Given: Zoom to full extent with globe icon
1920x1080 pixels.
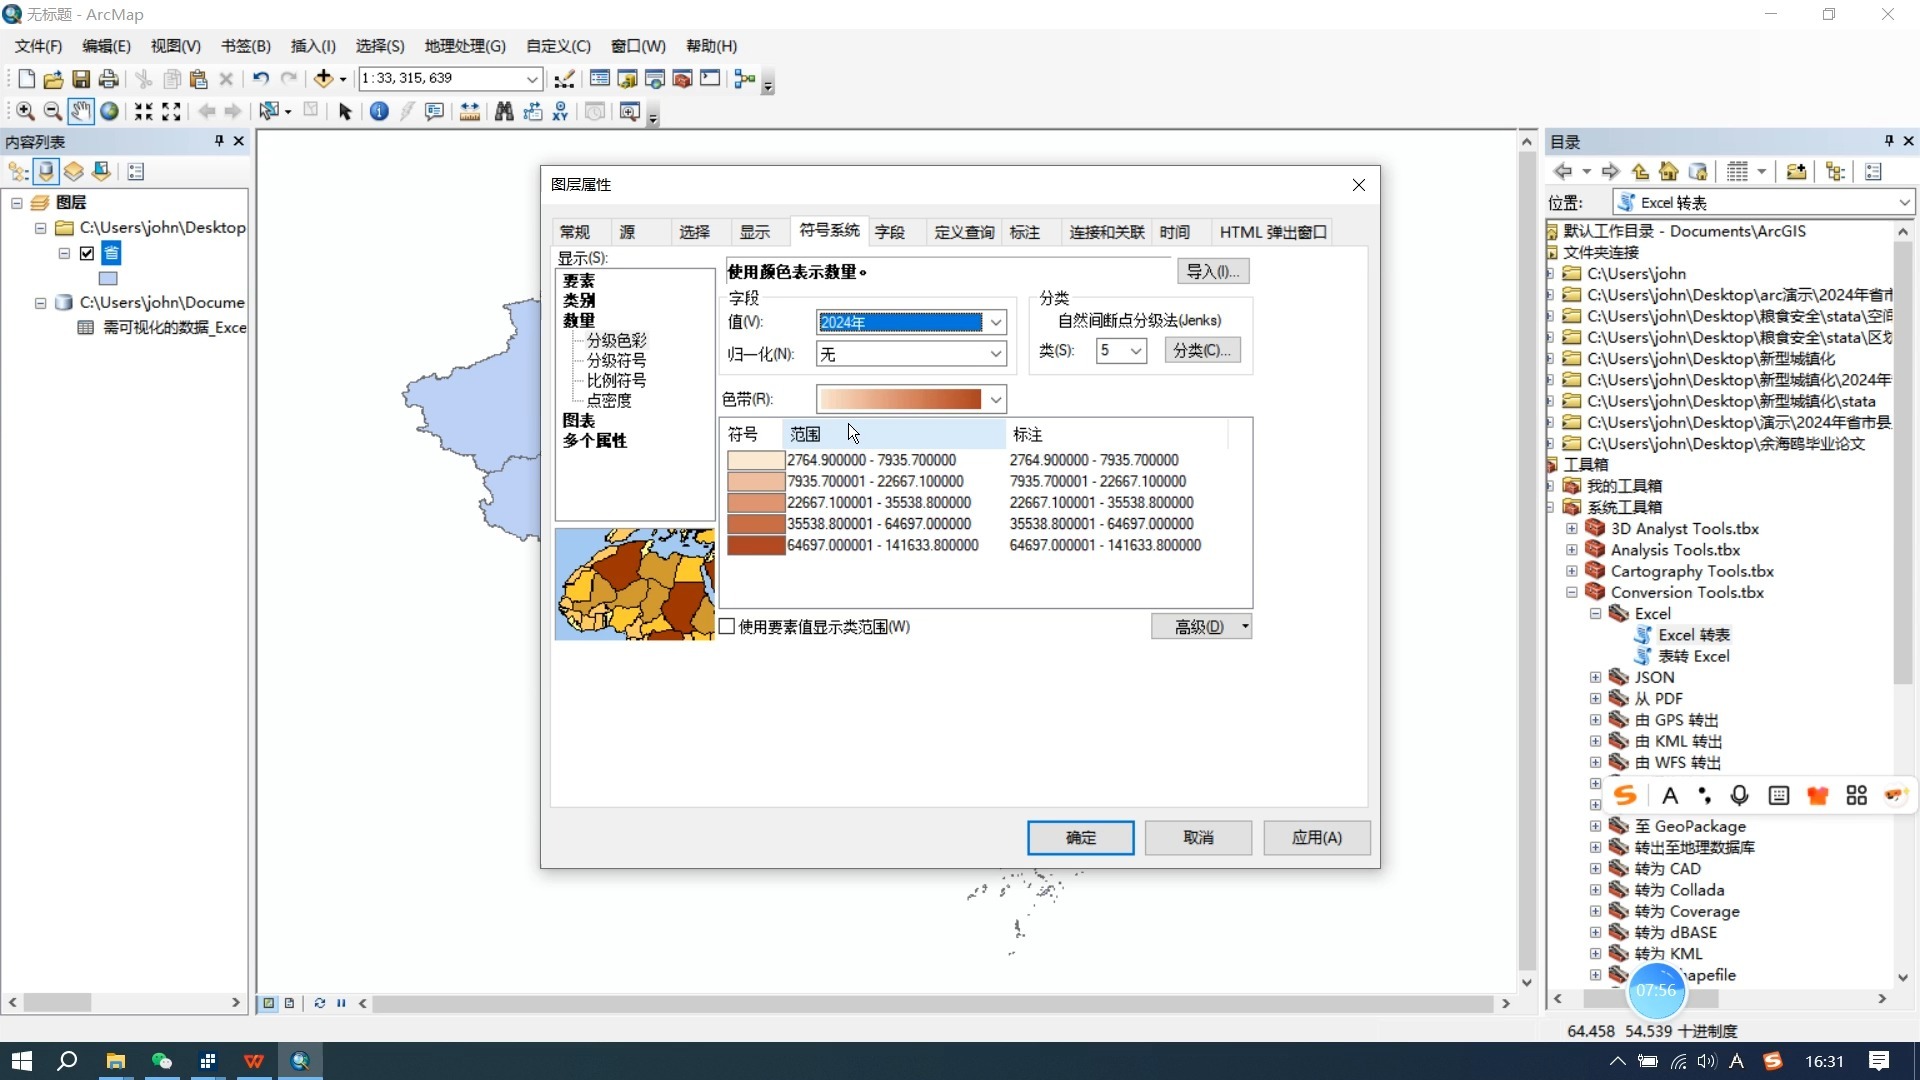Looking at the screenshot, I should tap(109, 111).
